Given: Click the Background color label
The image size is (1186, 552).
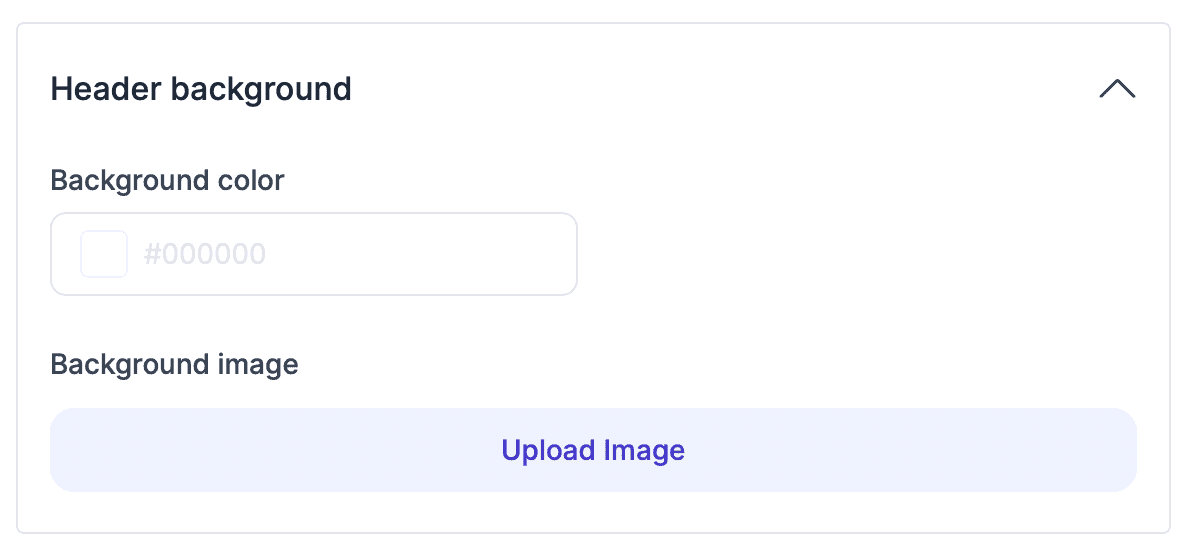Looking at the screenshot, I should [x=167, y=181].
